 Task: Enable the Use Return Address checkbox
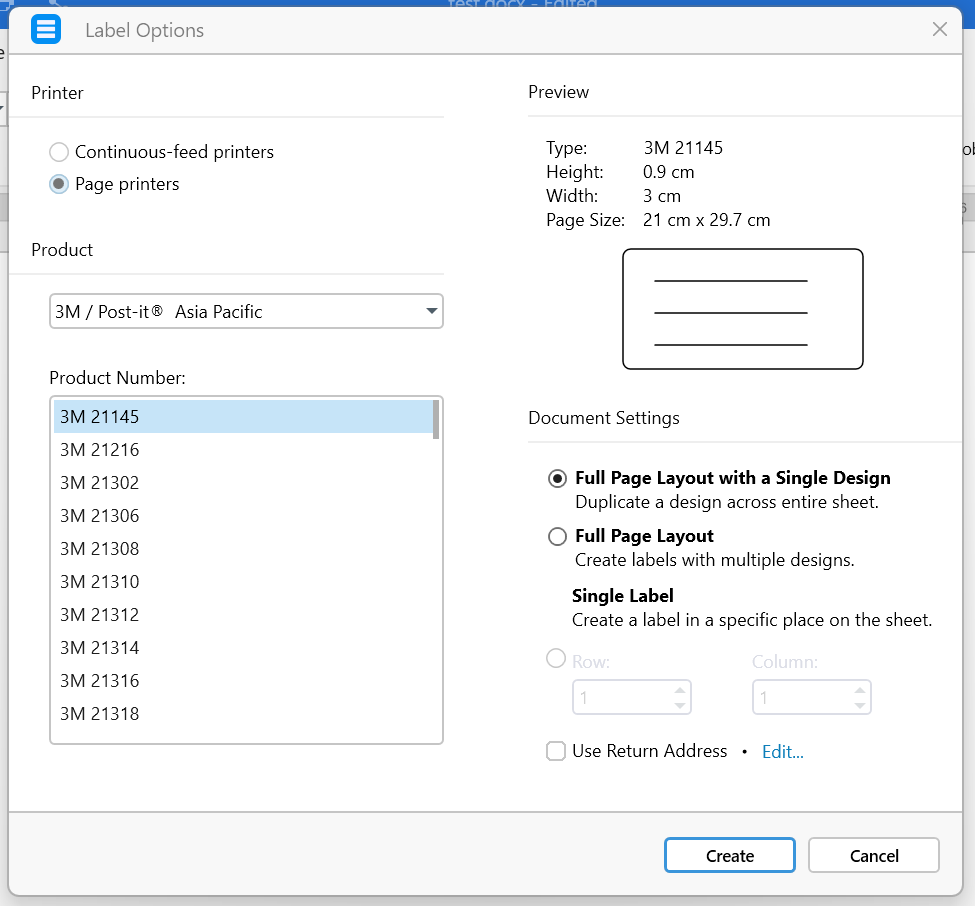point(556,751)
